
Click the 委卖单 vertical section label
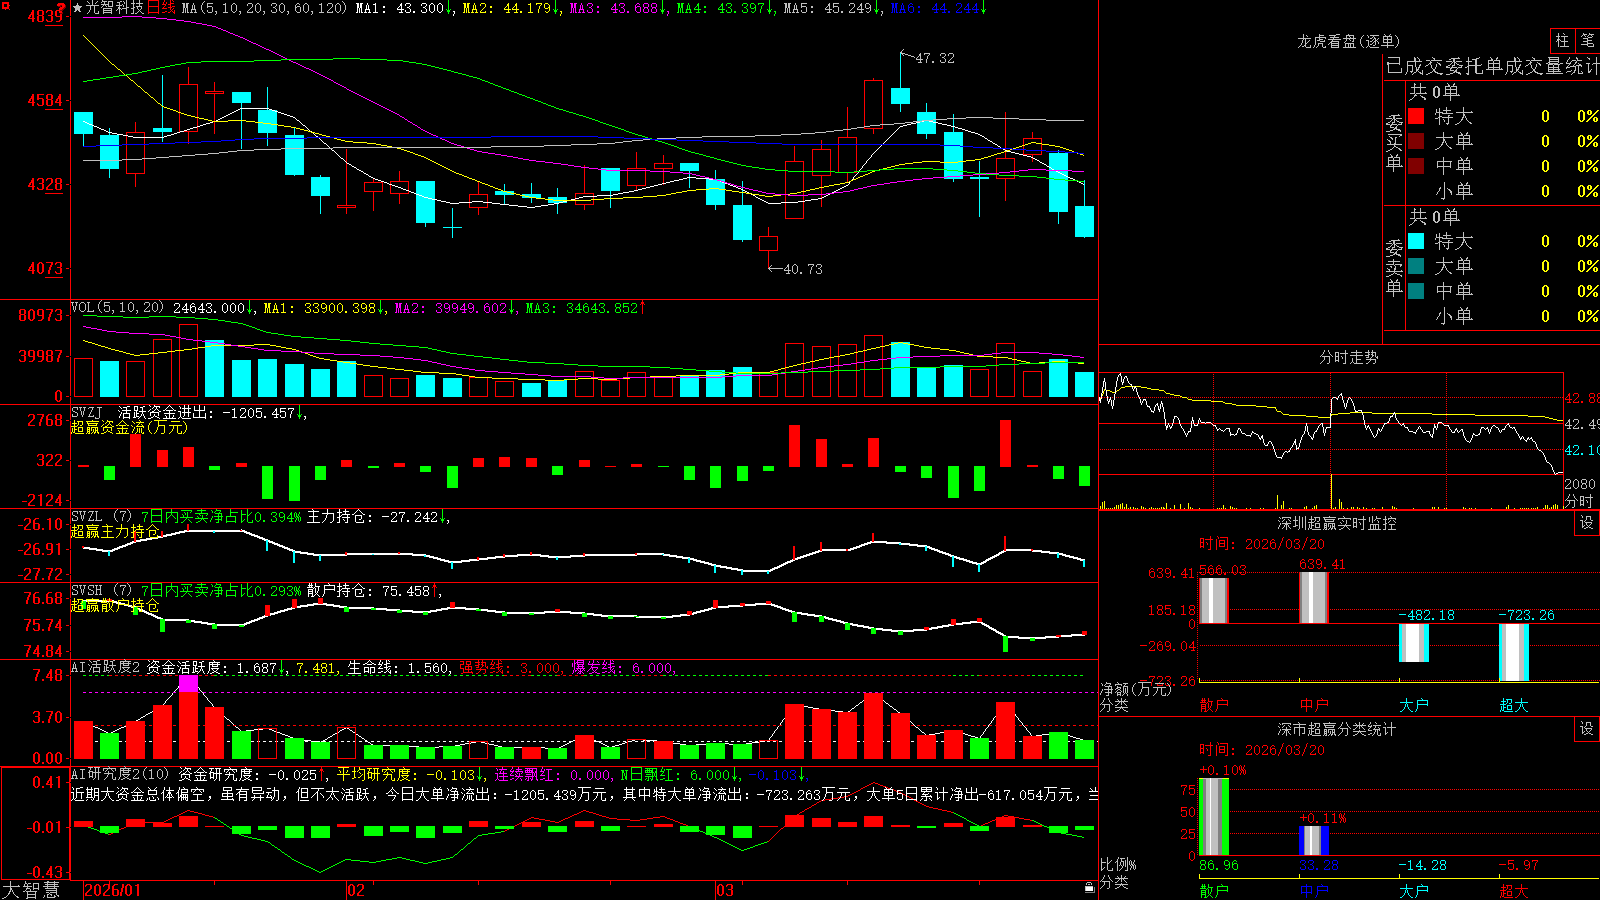1394,268
